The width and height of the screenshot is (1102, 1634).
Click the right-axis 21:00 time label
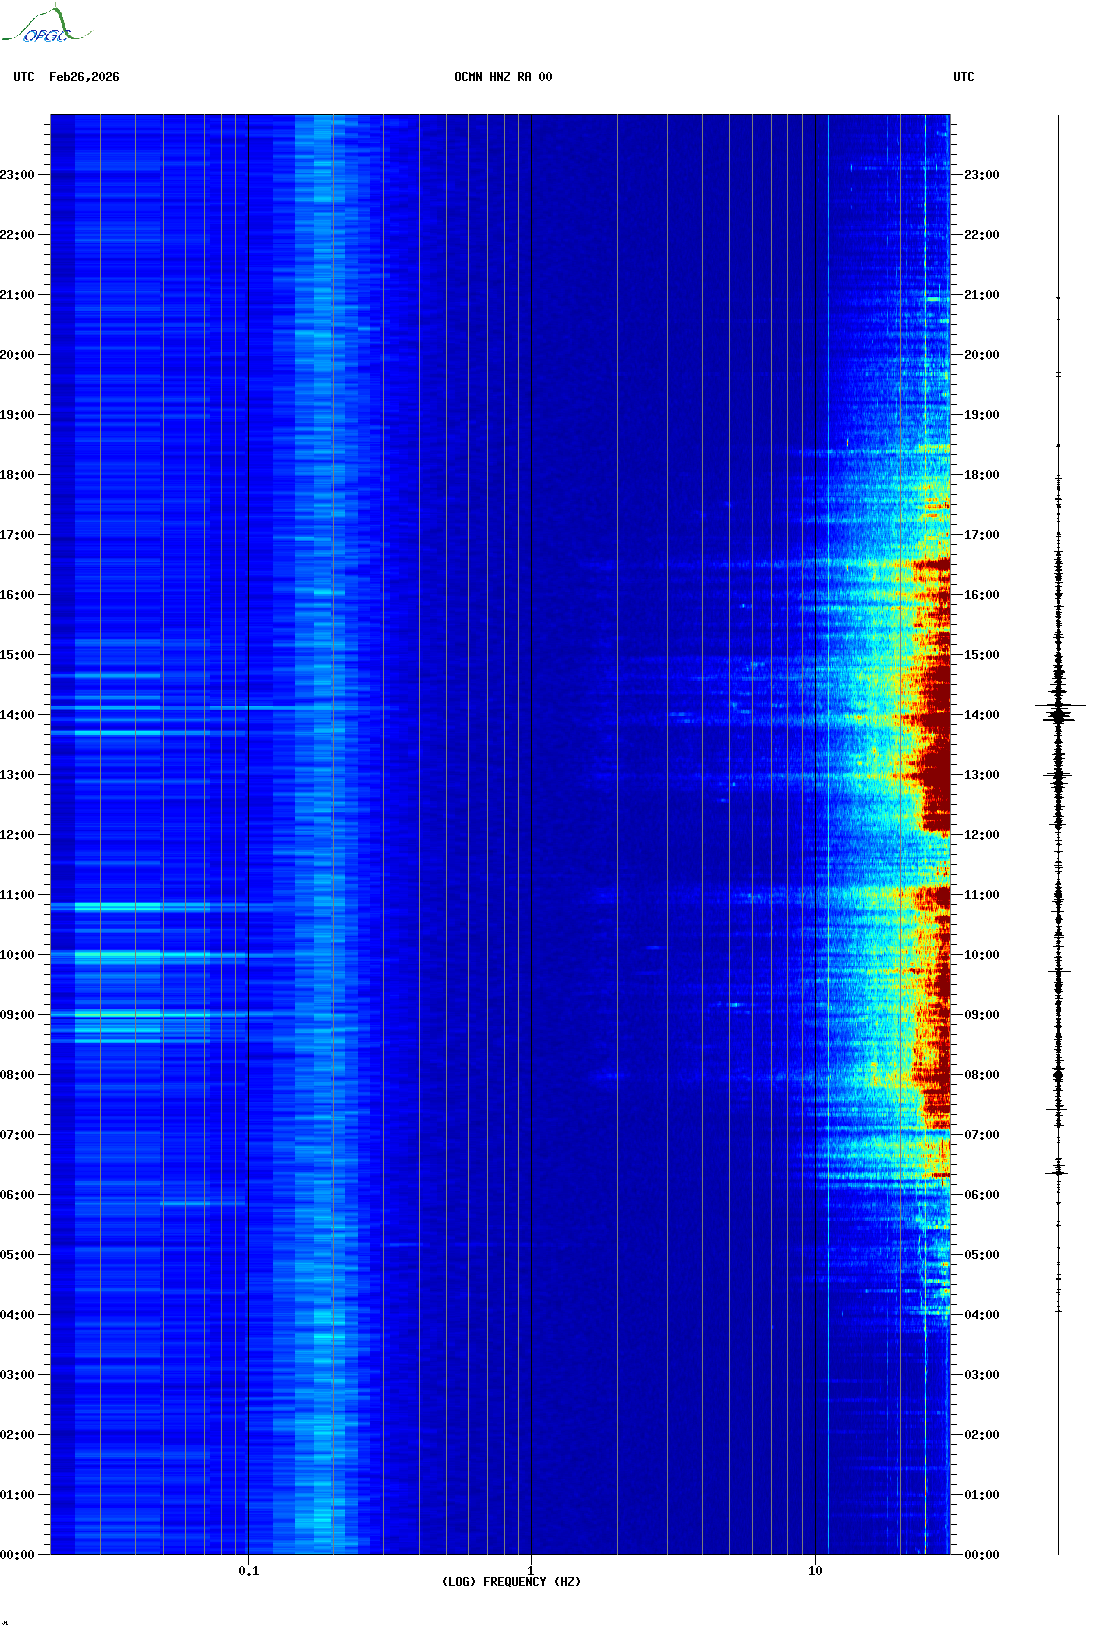point(982,295)
